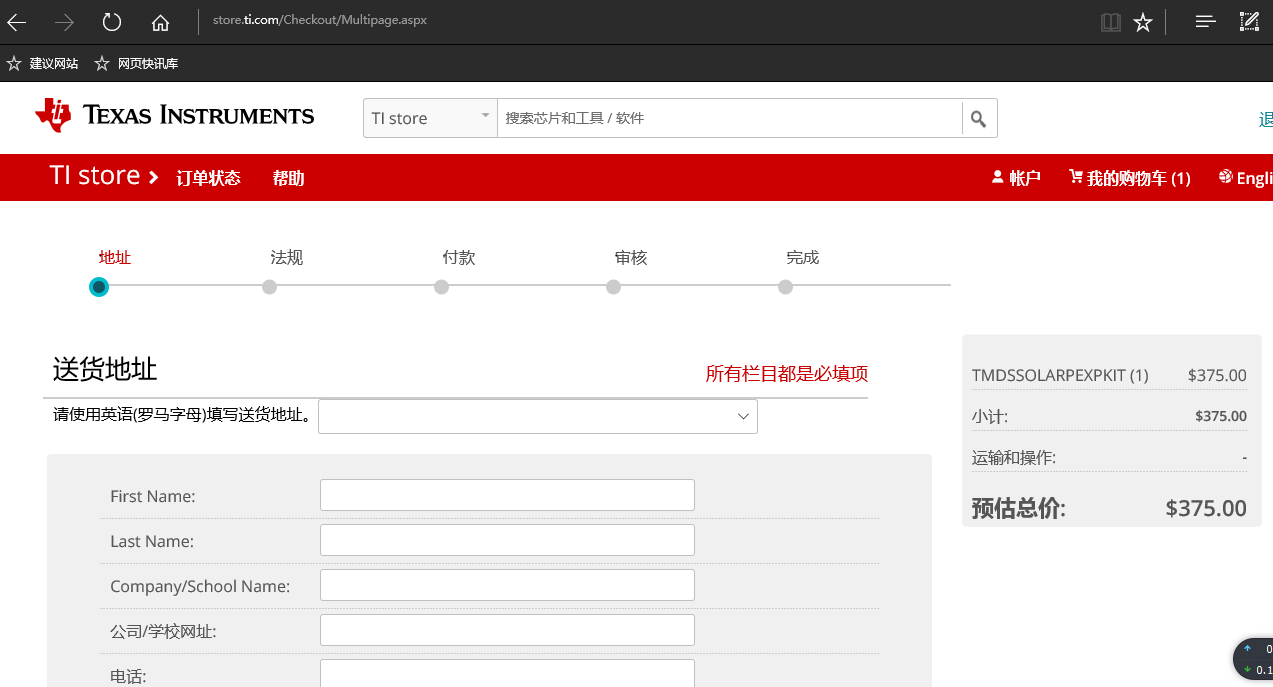The height and width of the screenshot is (687, 1273).
Task: Switch language to English
Action: [1246, 178]
